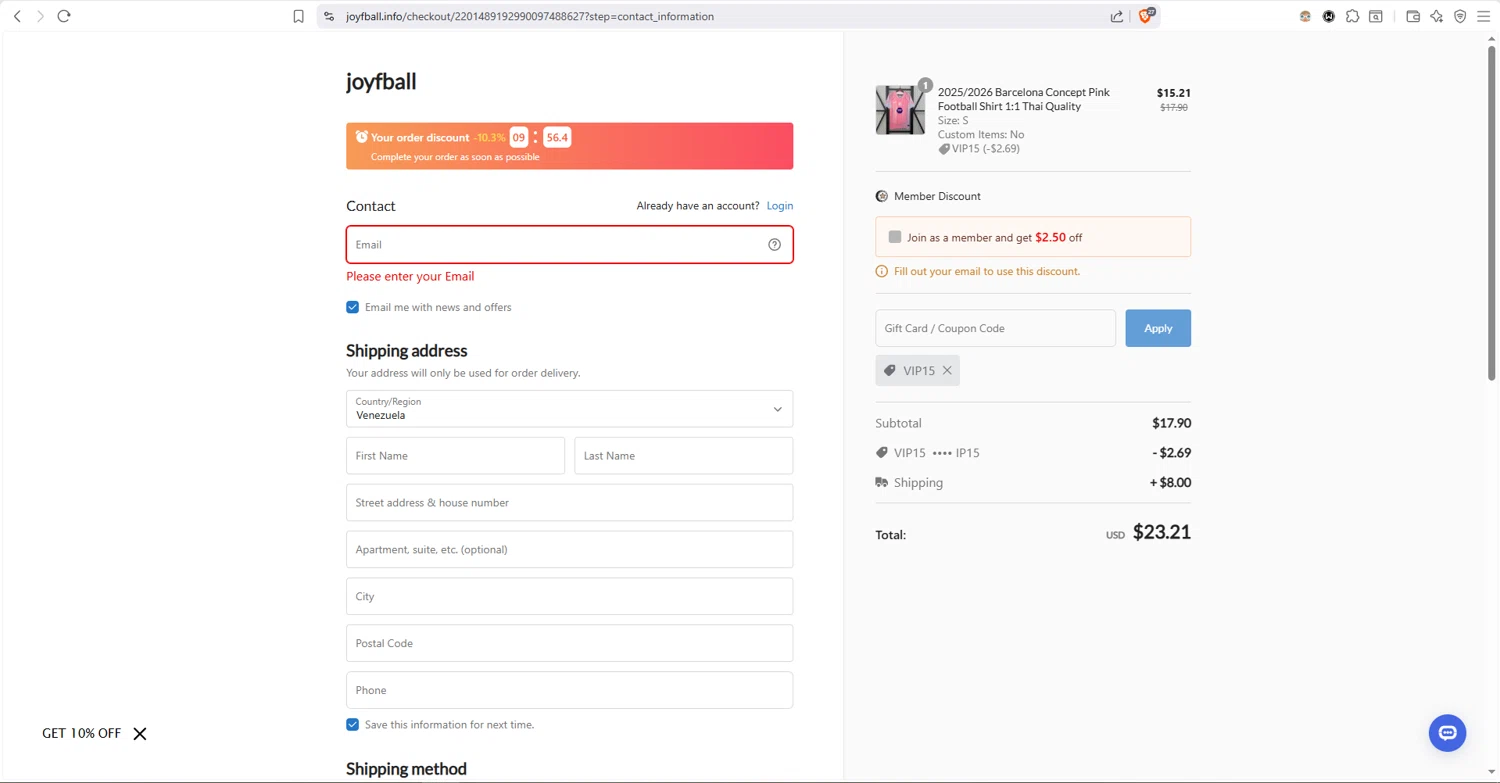The image size is (1500, 783).
Task: Click the Total amount $23.21
Action: pyautogui.click(x=1161, y=533)
